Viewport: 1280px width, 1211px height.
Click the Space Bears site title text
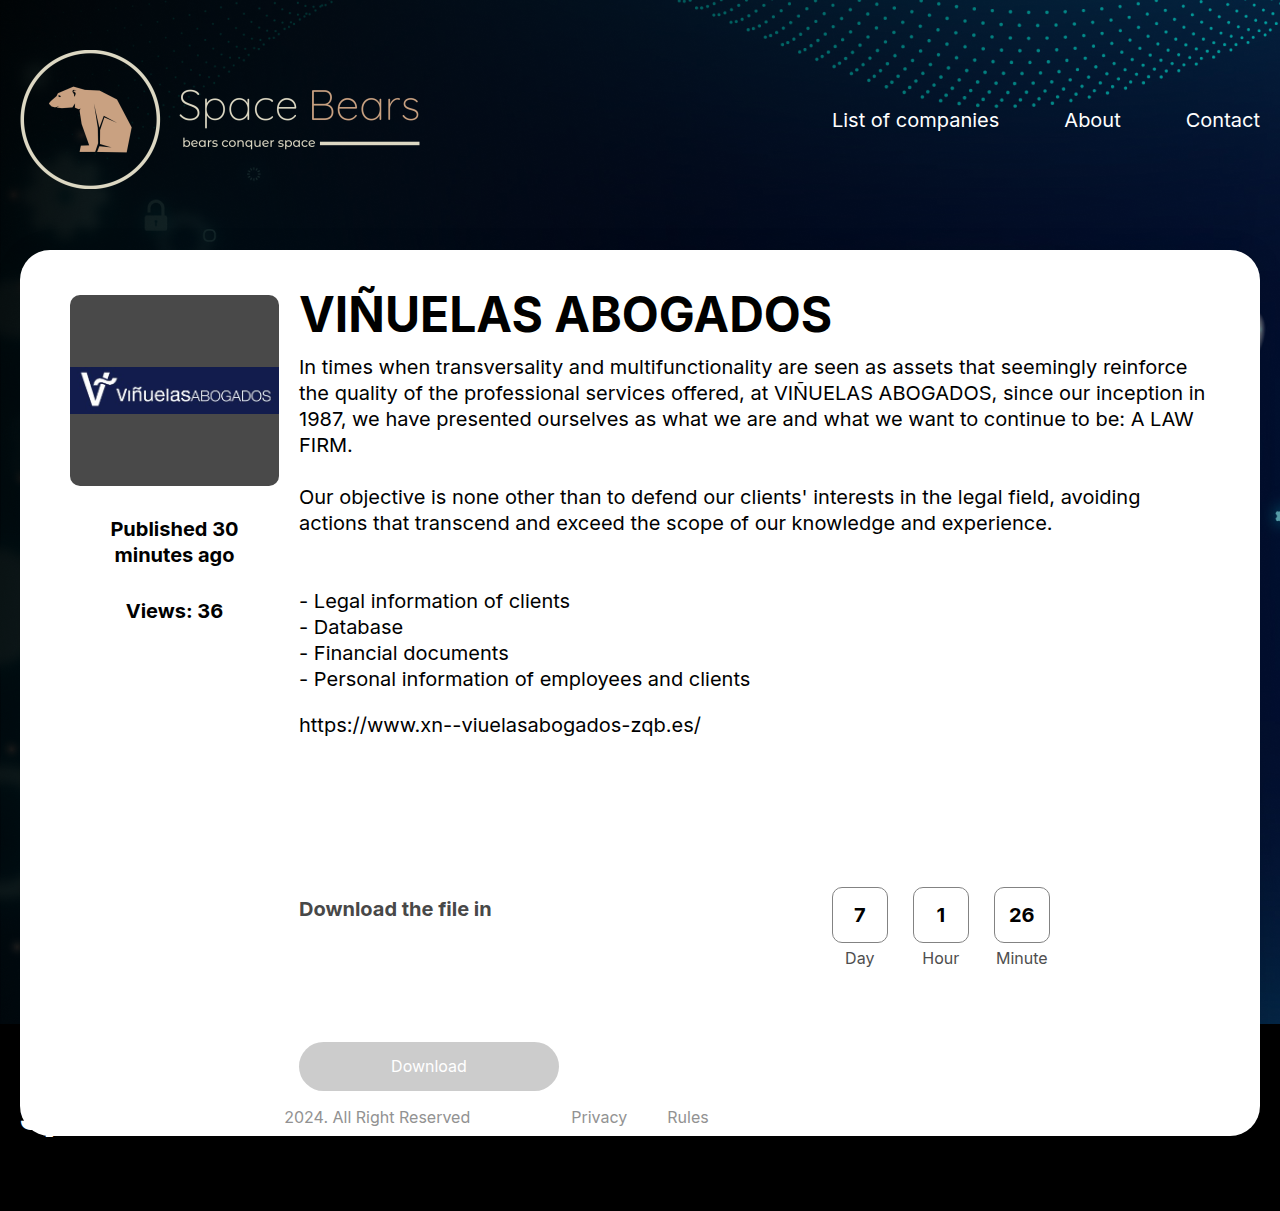(299, 106)
